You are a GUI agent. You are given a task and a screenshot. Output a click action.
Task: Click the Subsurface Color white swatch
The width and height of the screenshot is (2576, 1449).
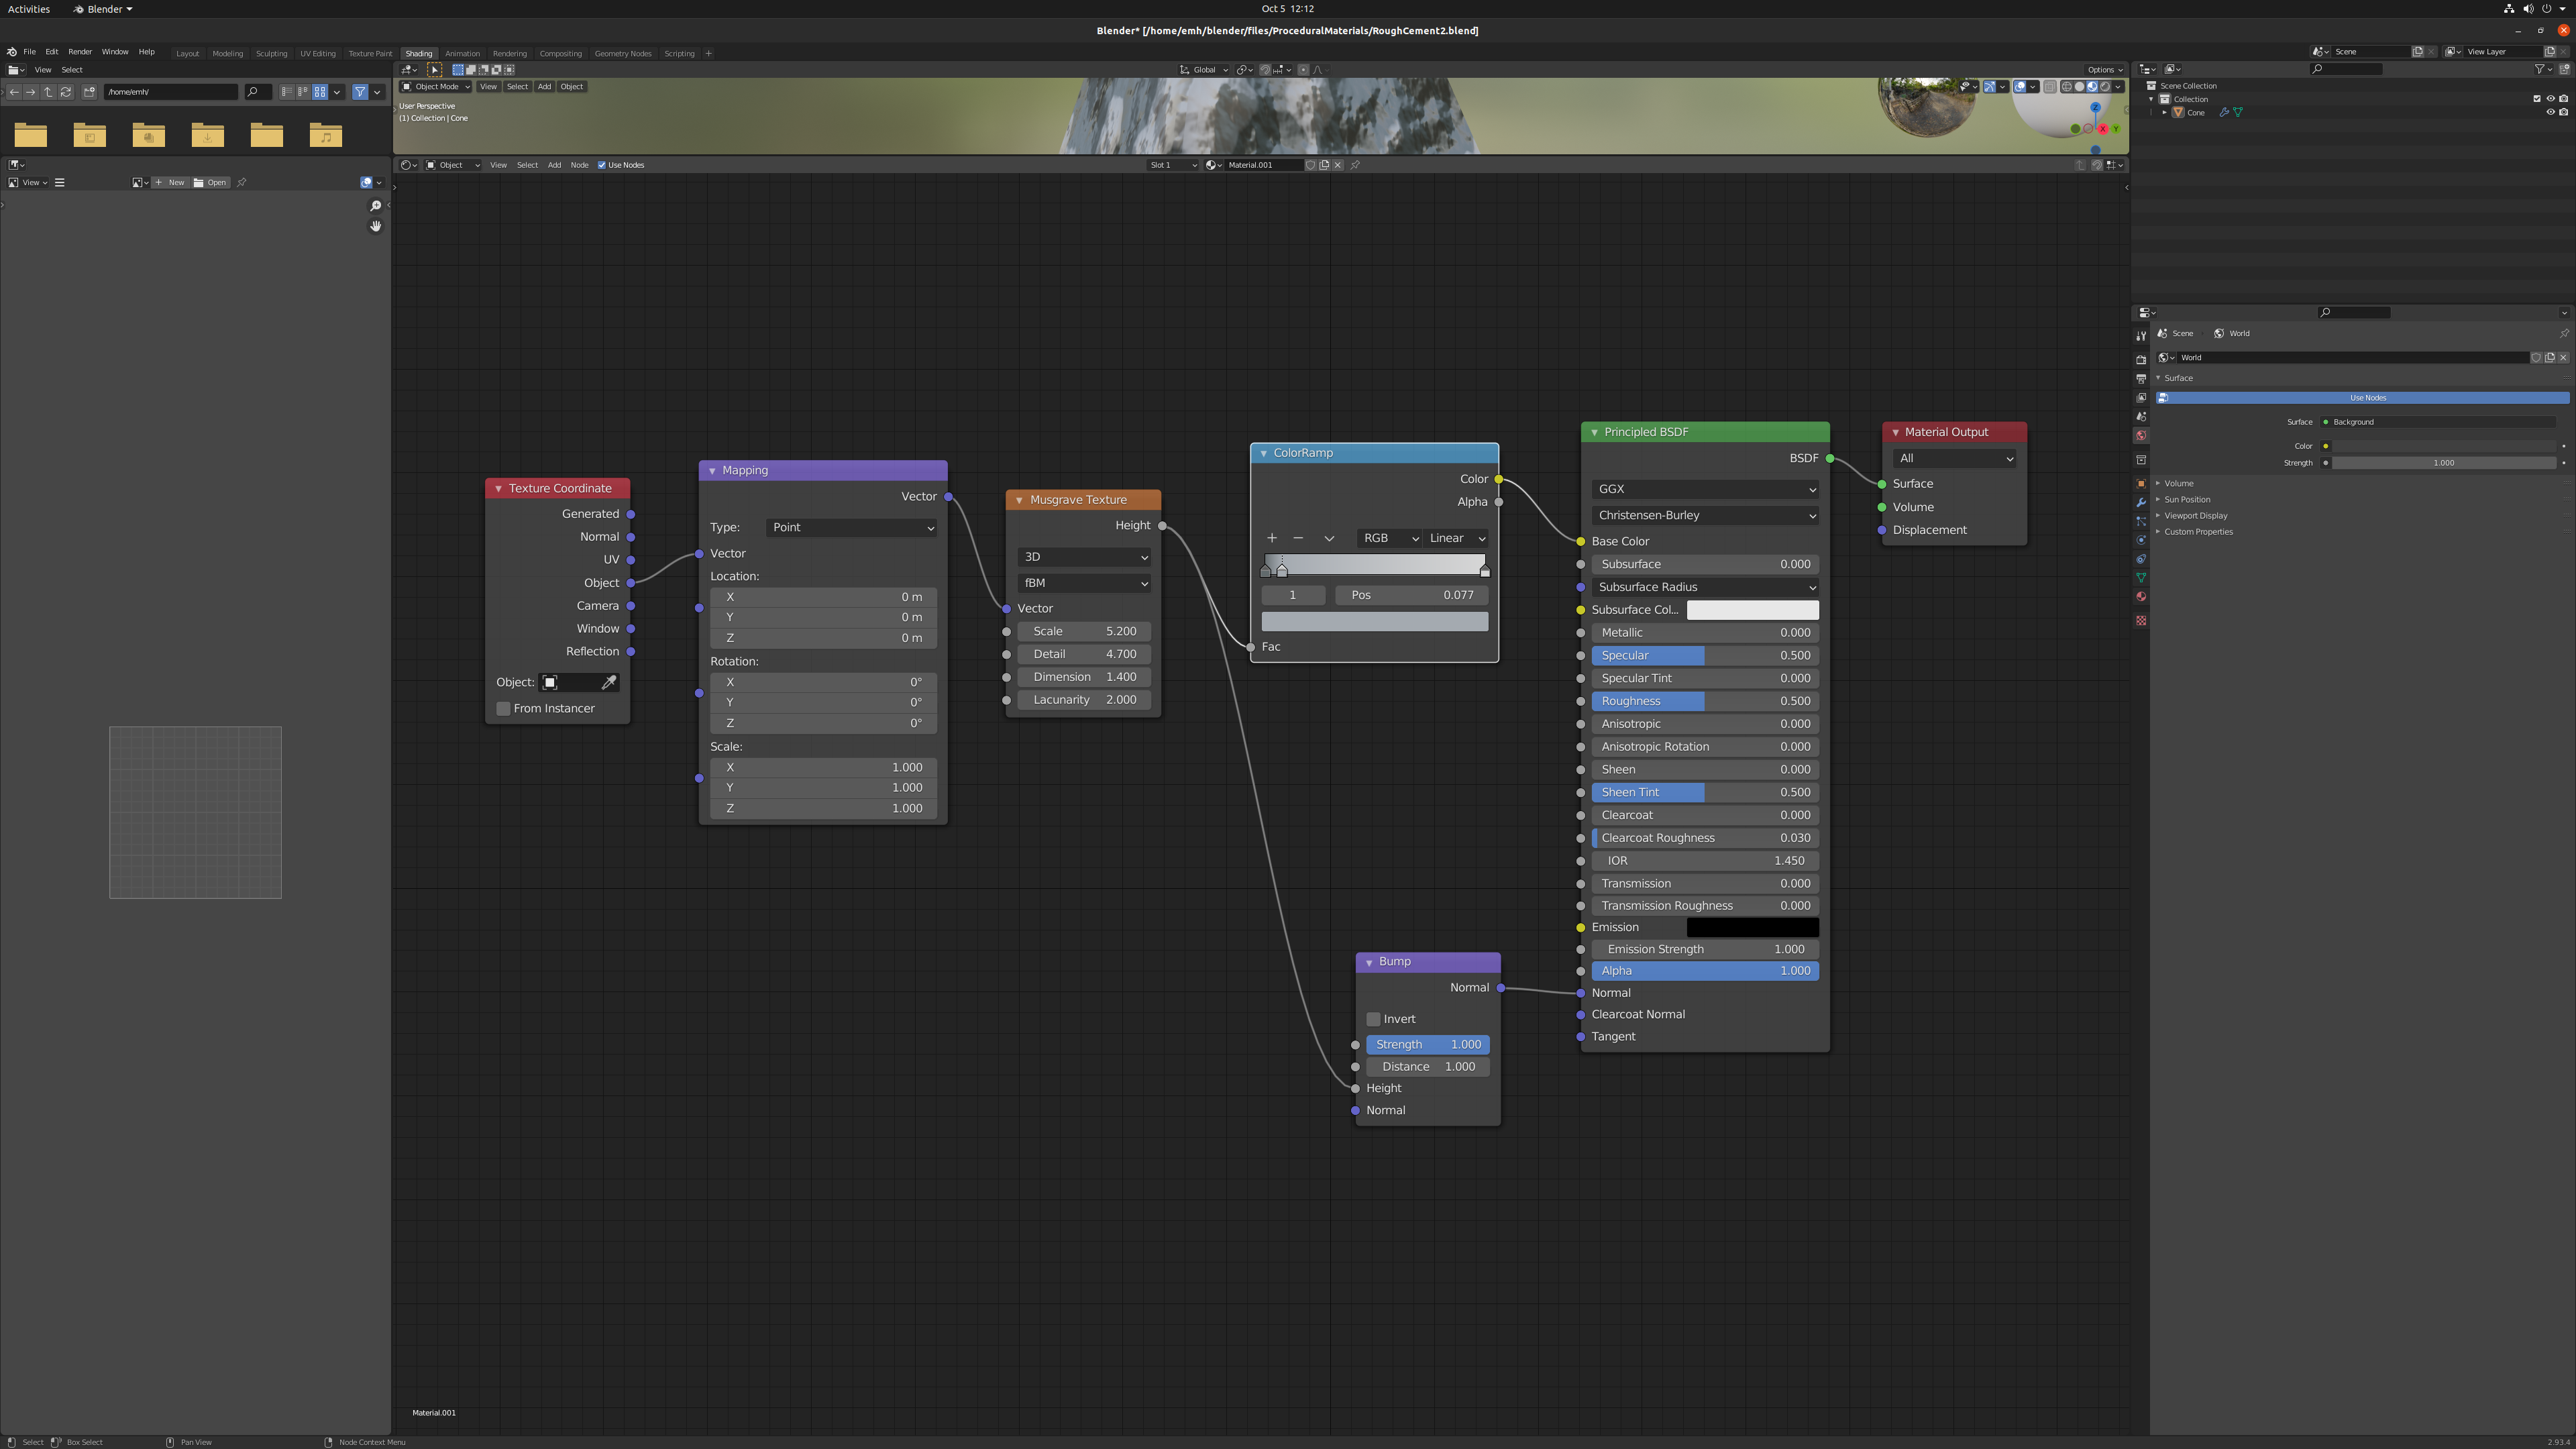pyautogui.click(x=1753, y=610)
